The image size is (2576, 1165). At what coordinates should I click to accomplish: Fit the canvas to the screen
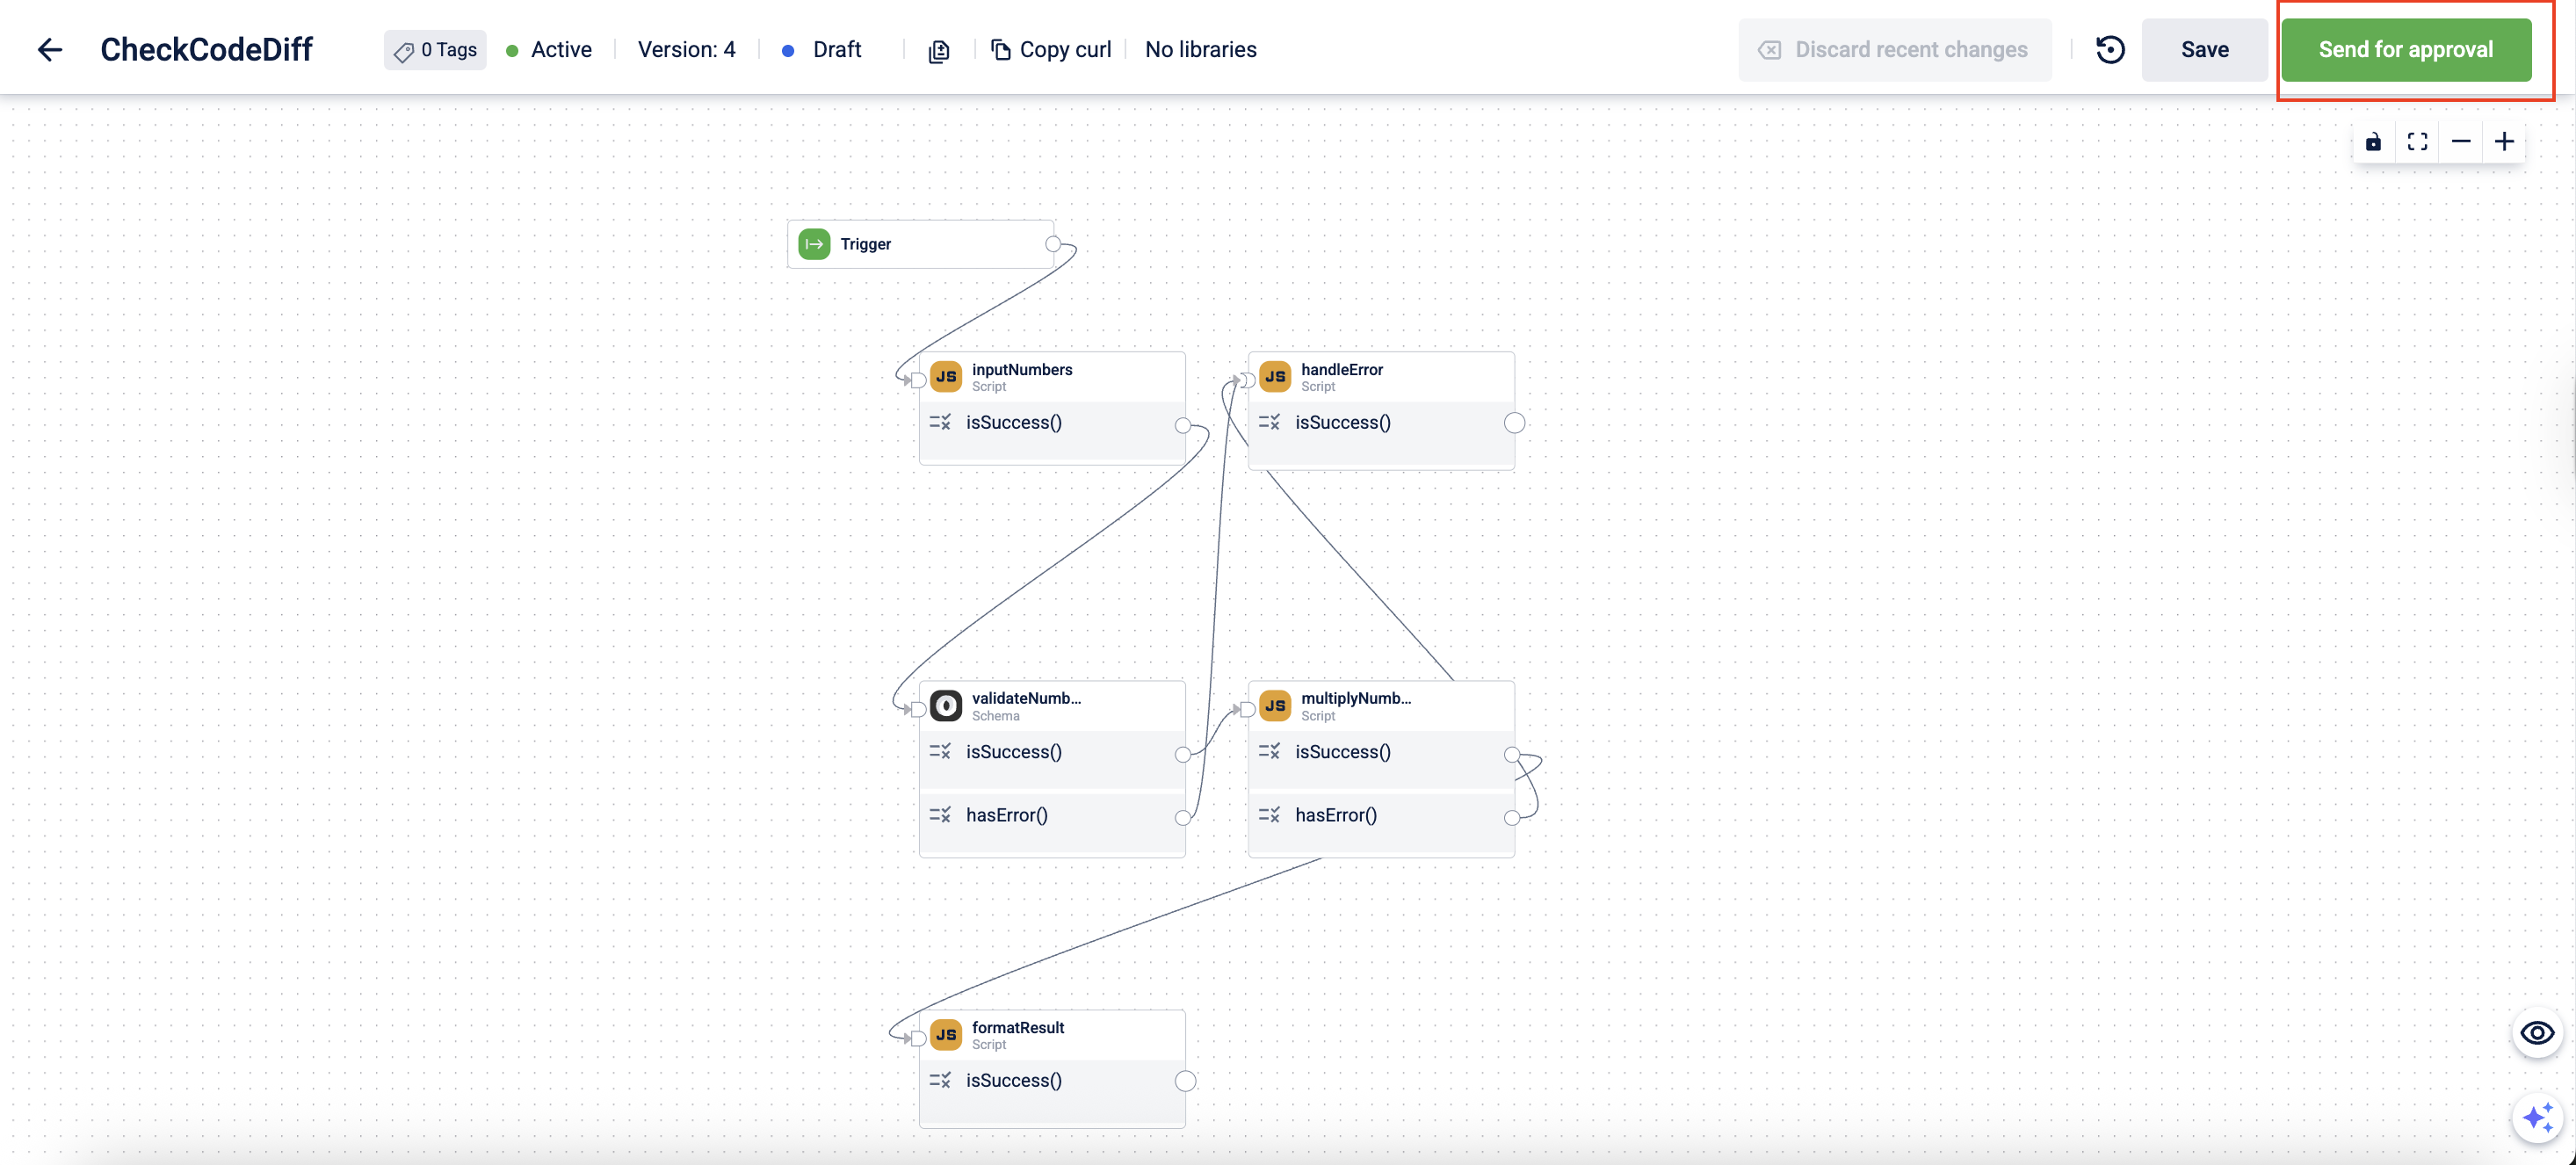point(2417,142)
